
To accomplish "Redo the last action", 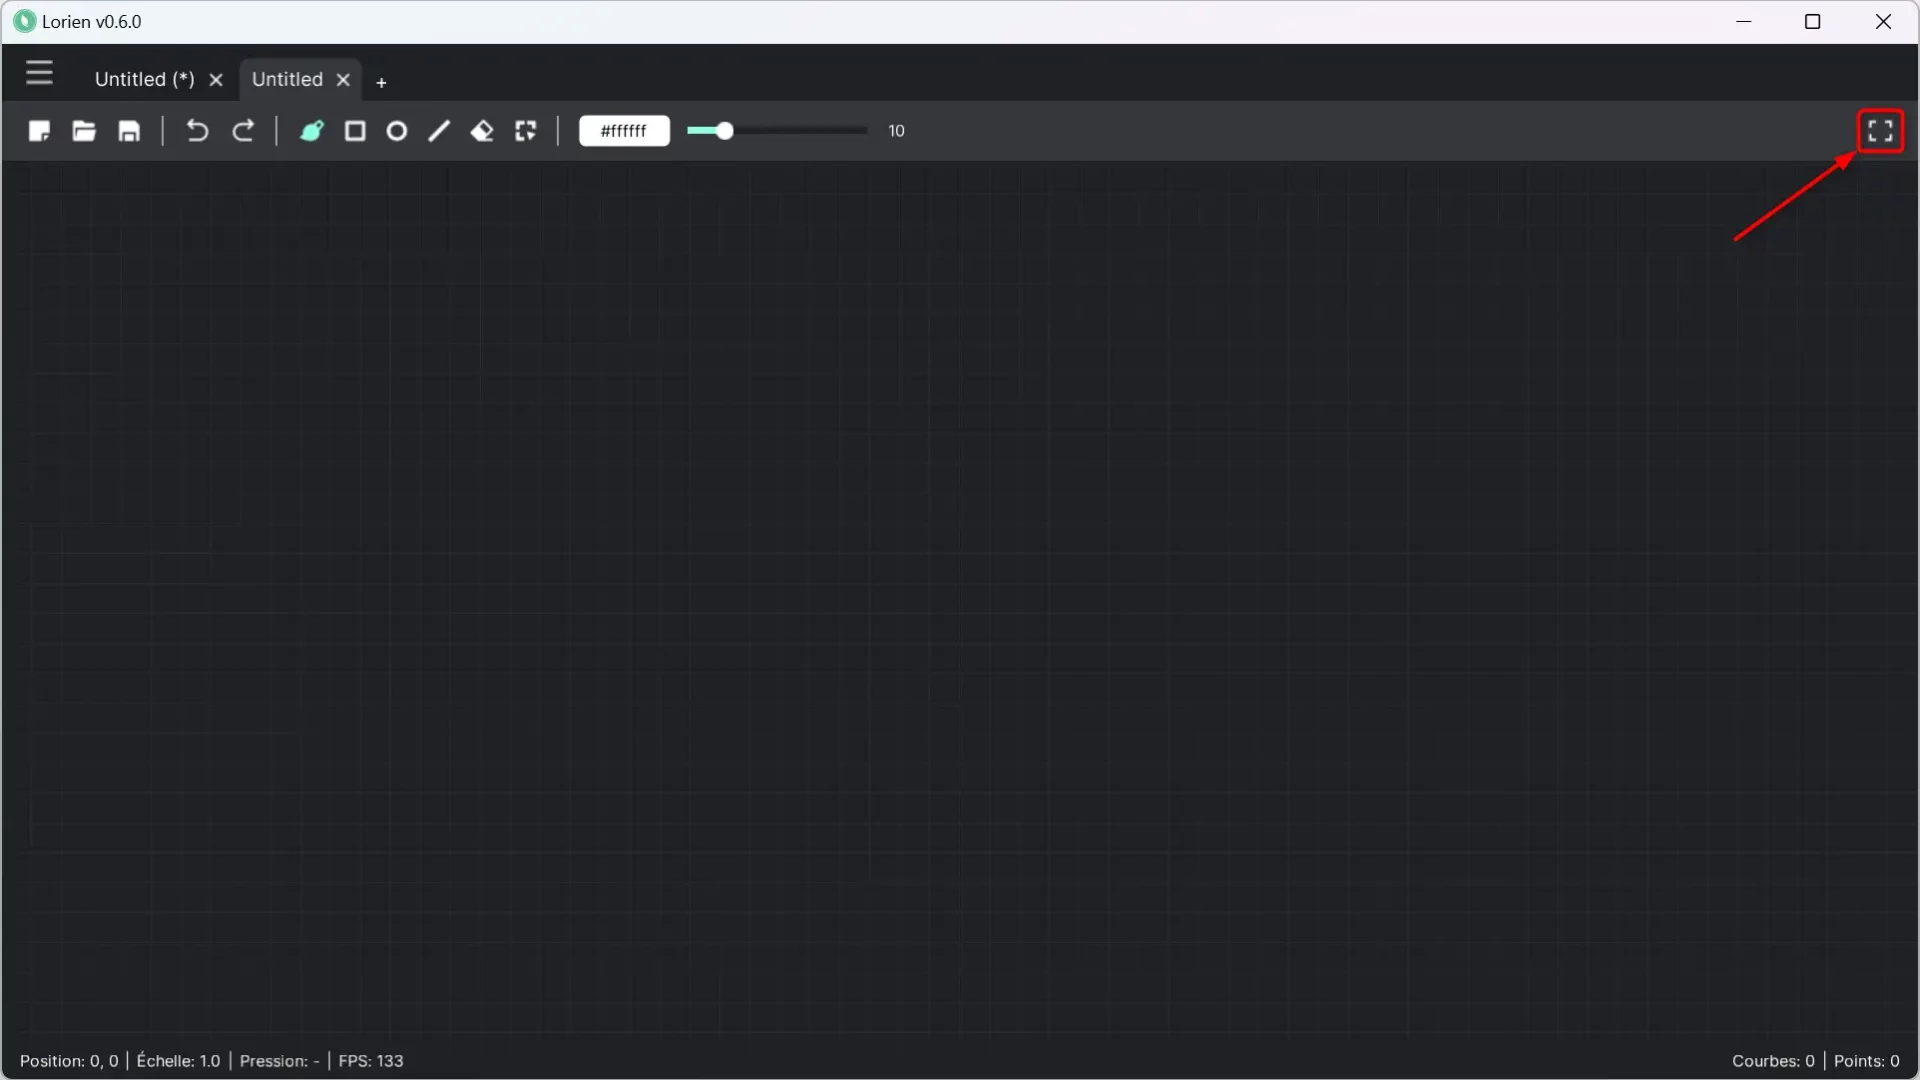I will coord(243,131).
